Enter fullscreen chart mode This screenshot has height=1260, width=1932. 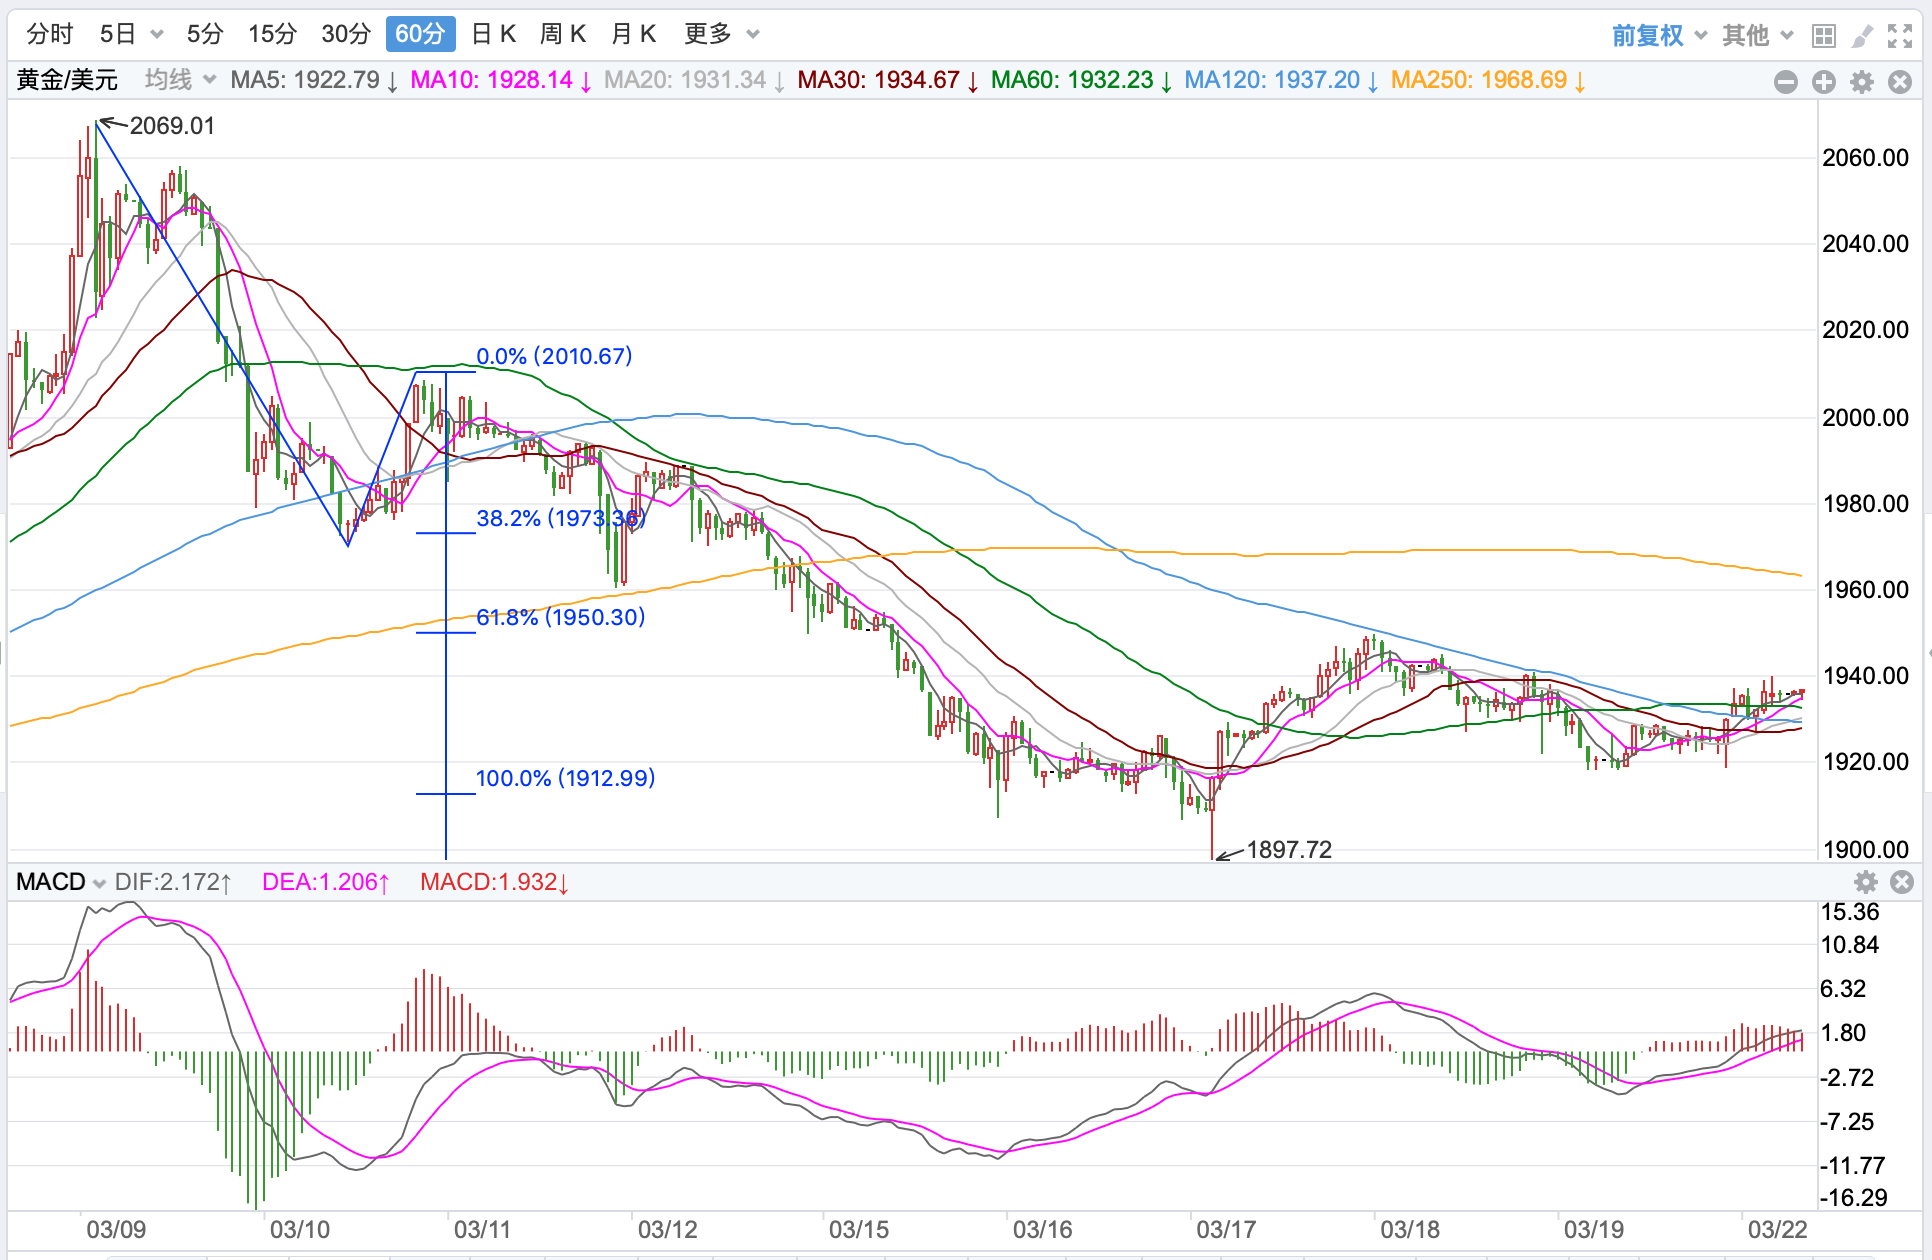[1900, 36]
